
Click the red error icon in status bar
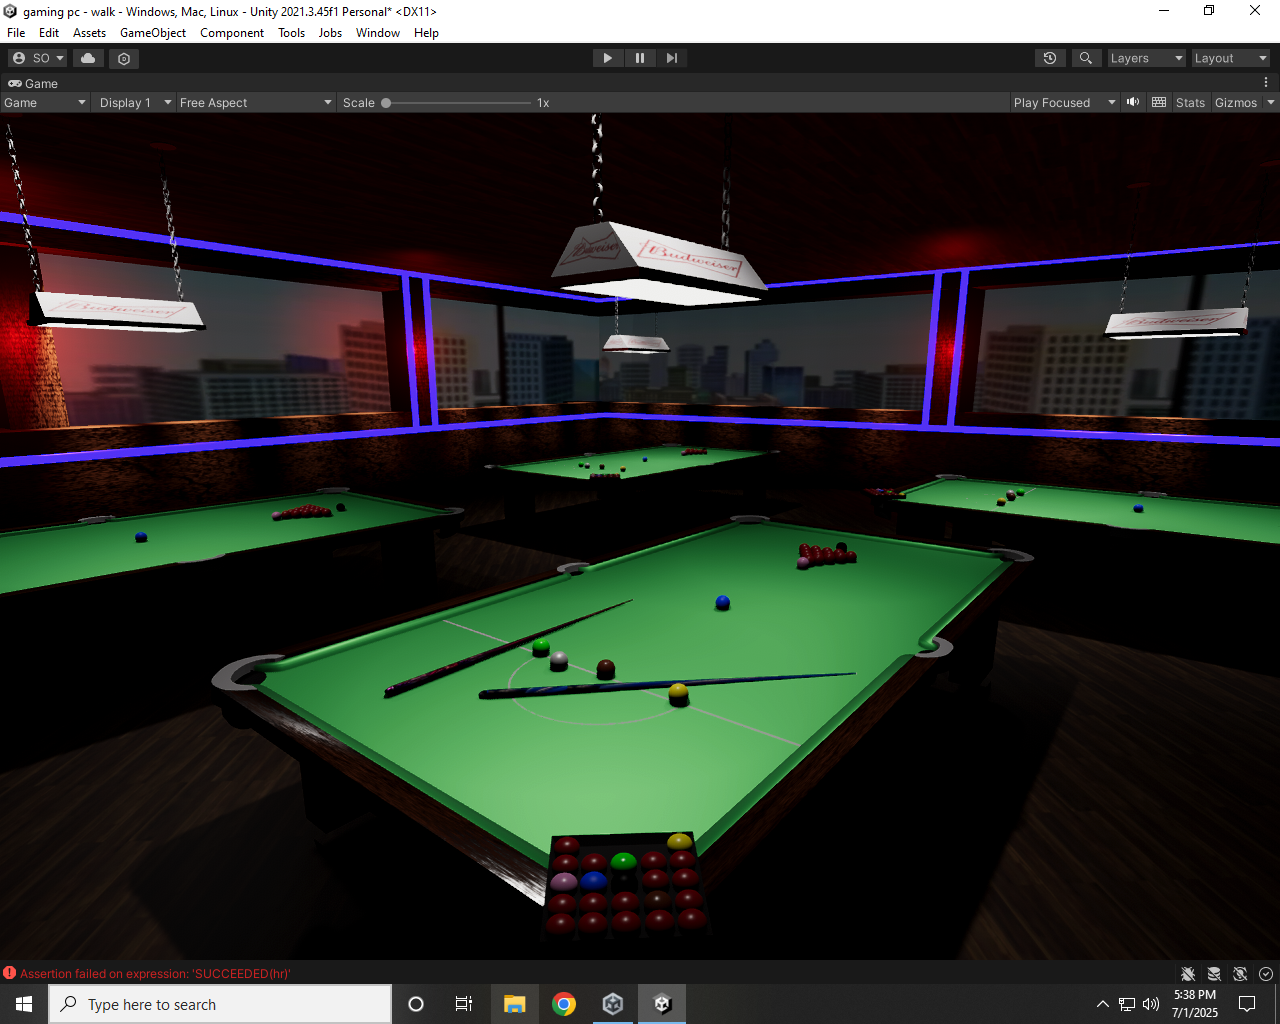coord(10,973)
